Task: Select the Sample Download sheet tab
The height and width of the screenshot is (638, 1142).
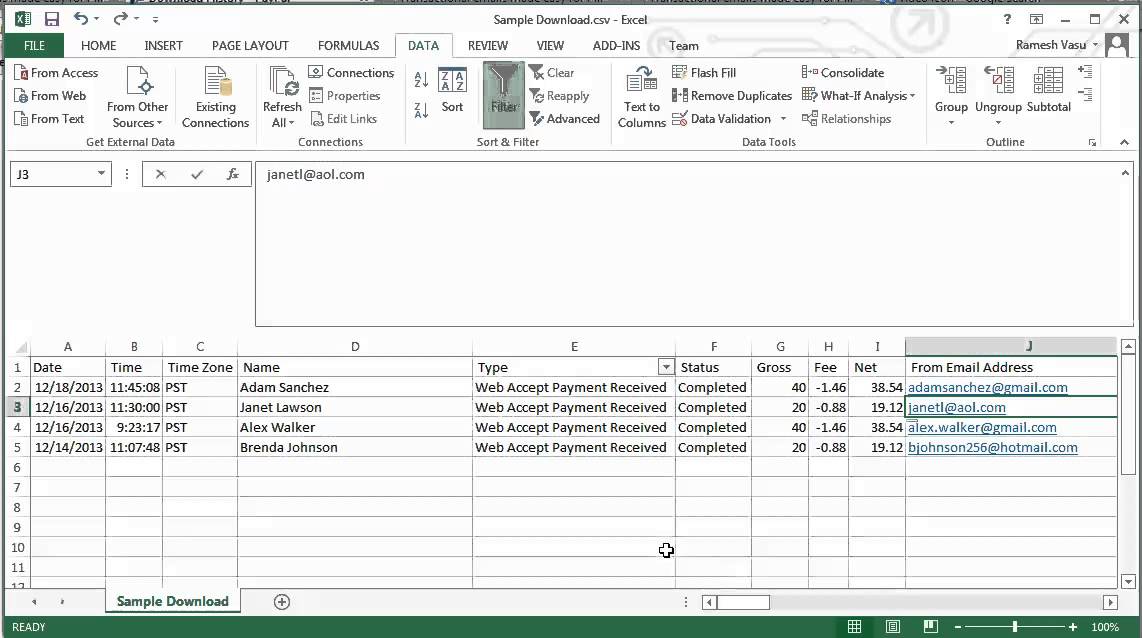Action: pyautogui.click(x=173, y=601)
